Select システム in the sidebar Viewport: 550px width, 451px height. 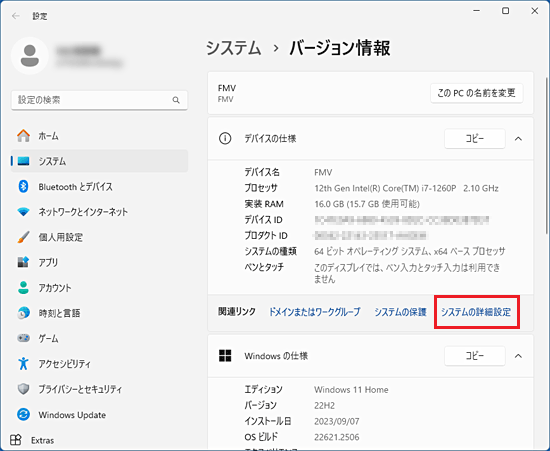coord(99,161)
